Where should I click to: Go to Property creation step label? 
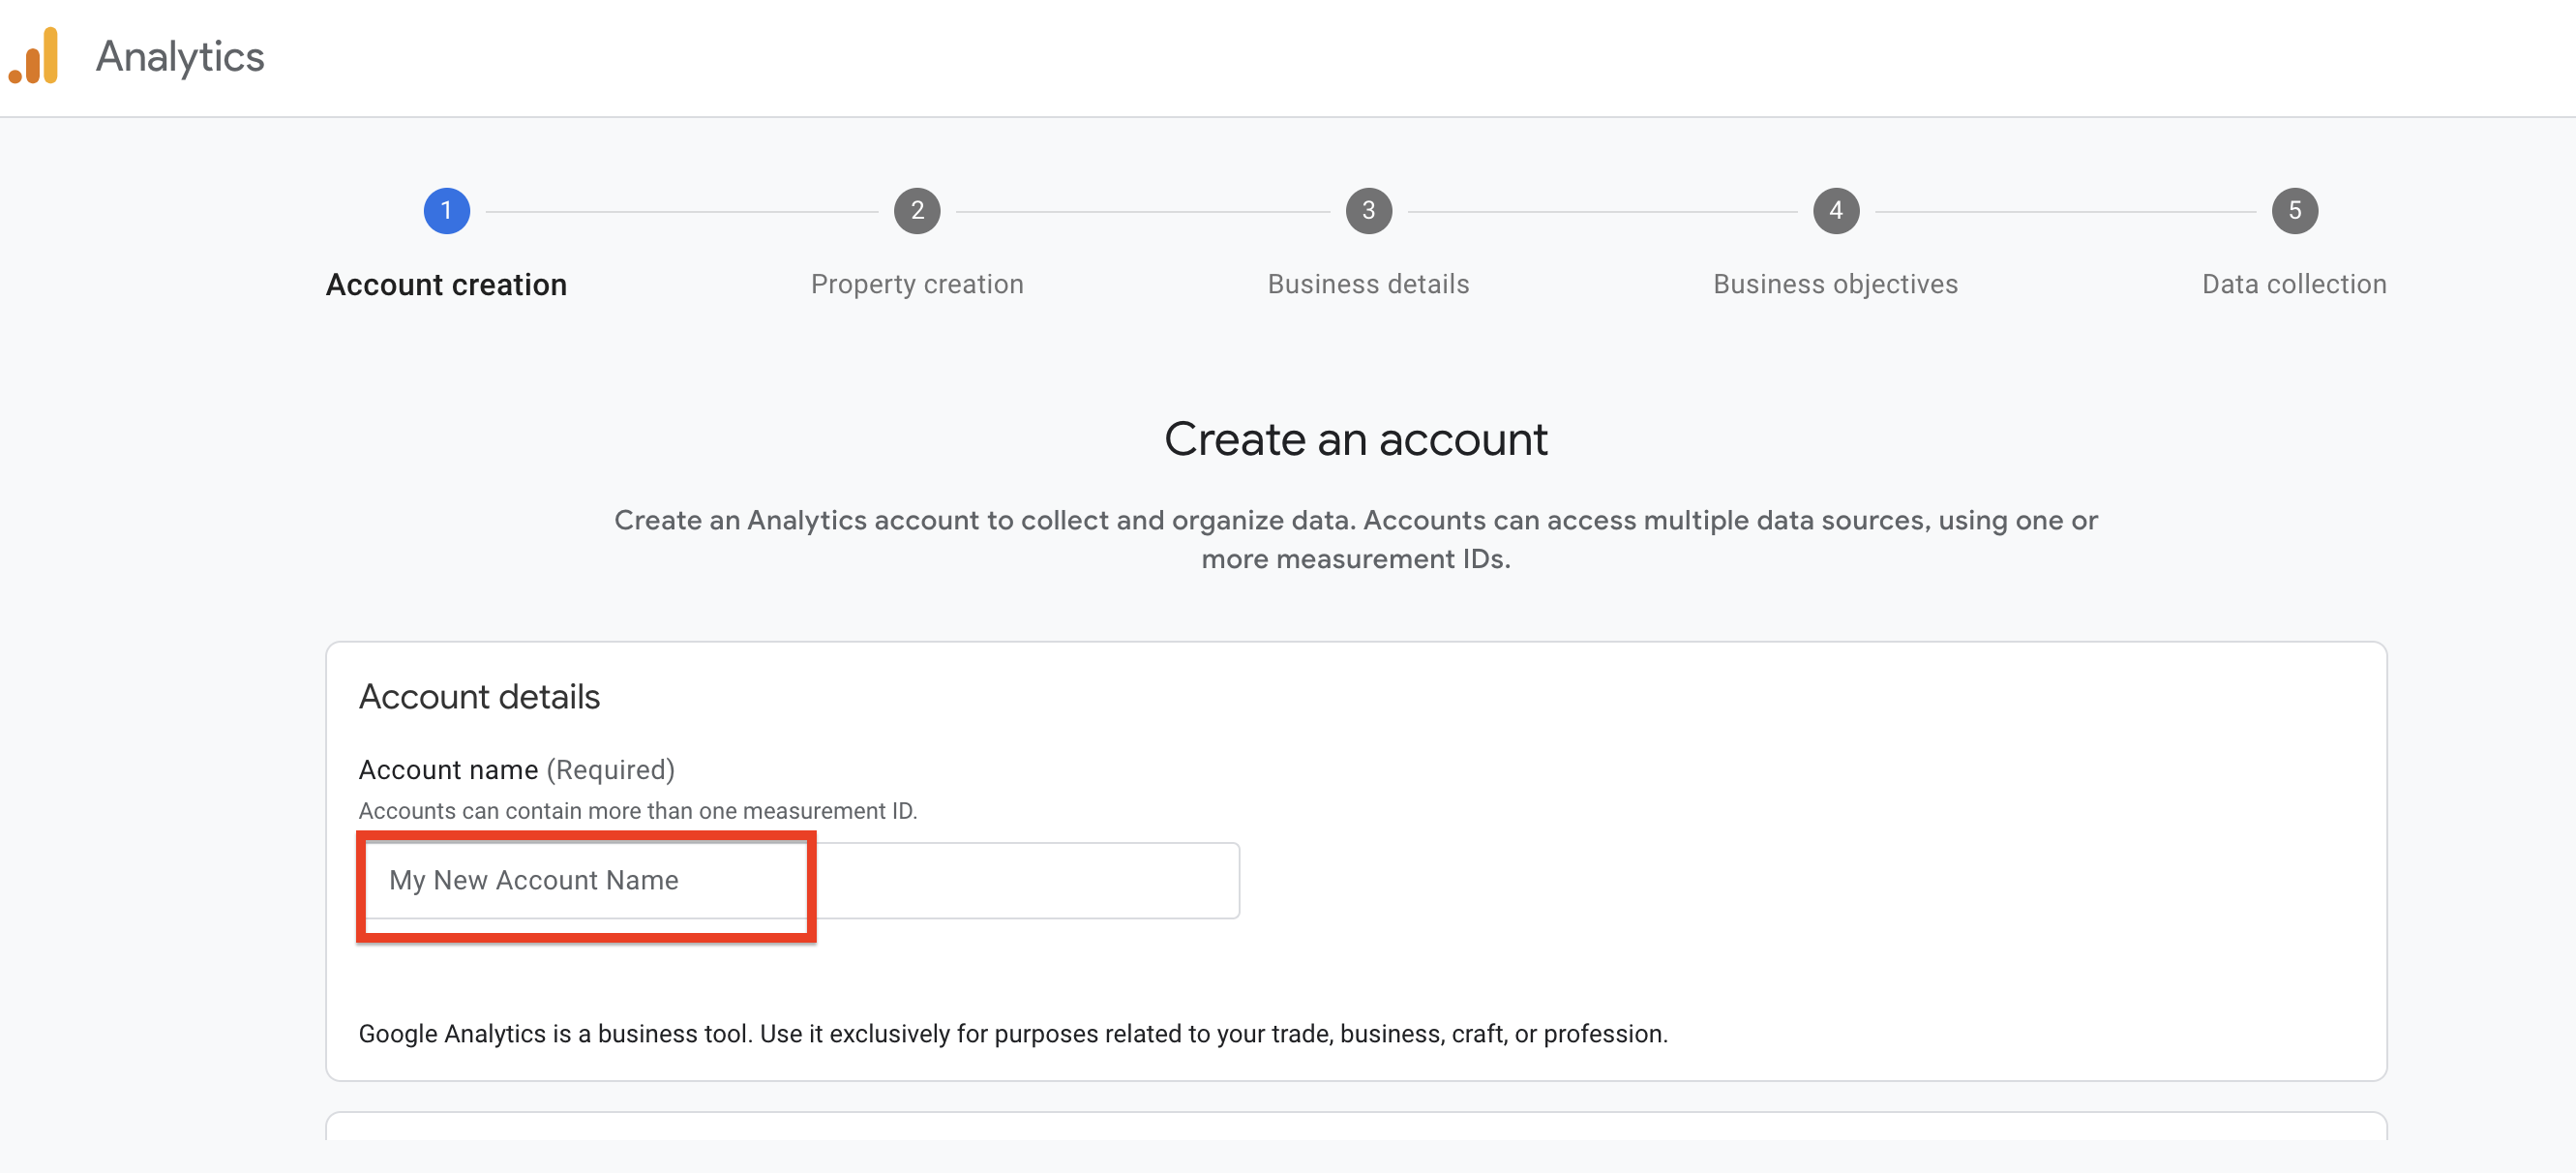[916, 284]
